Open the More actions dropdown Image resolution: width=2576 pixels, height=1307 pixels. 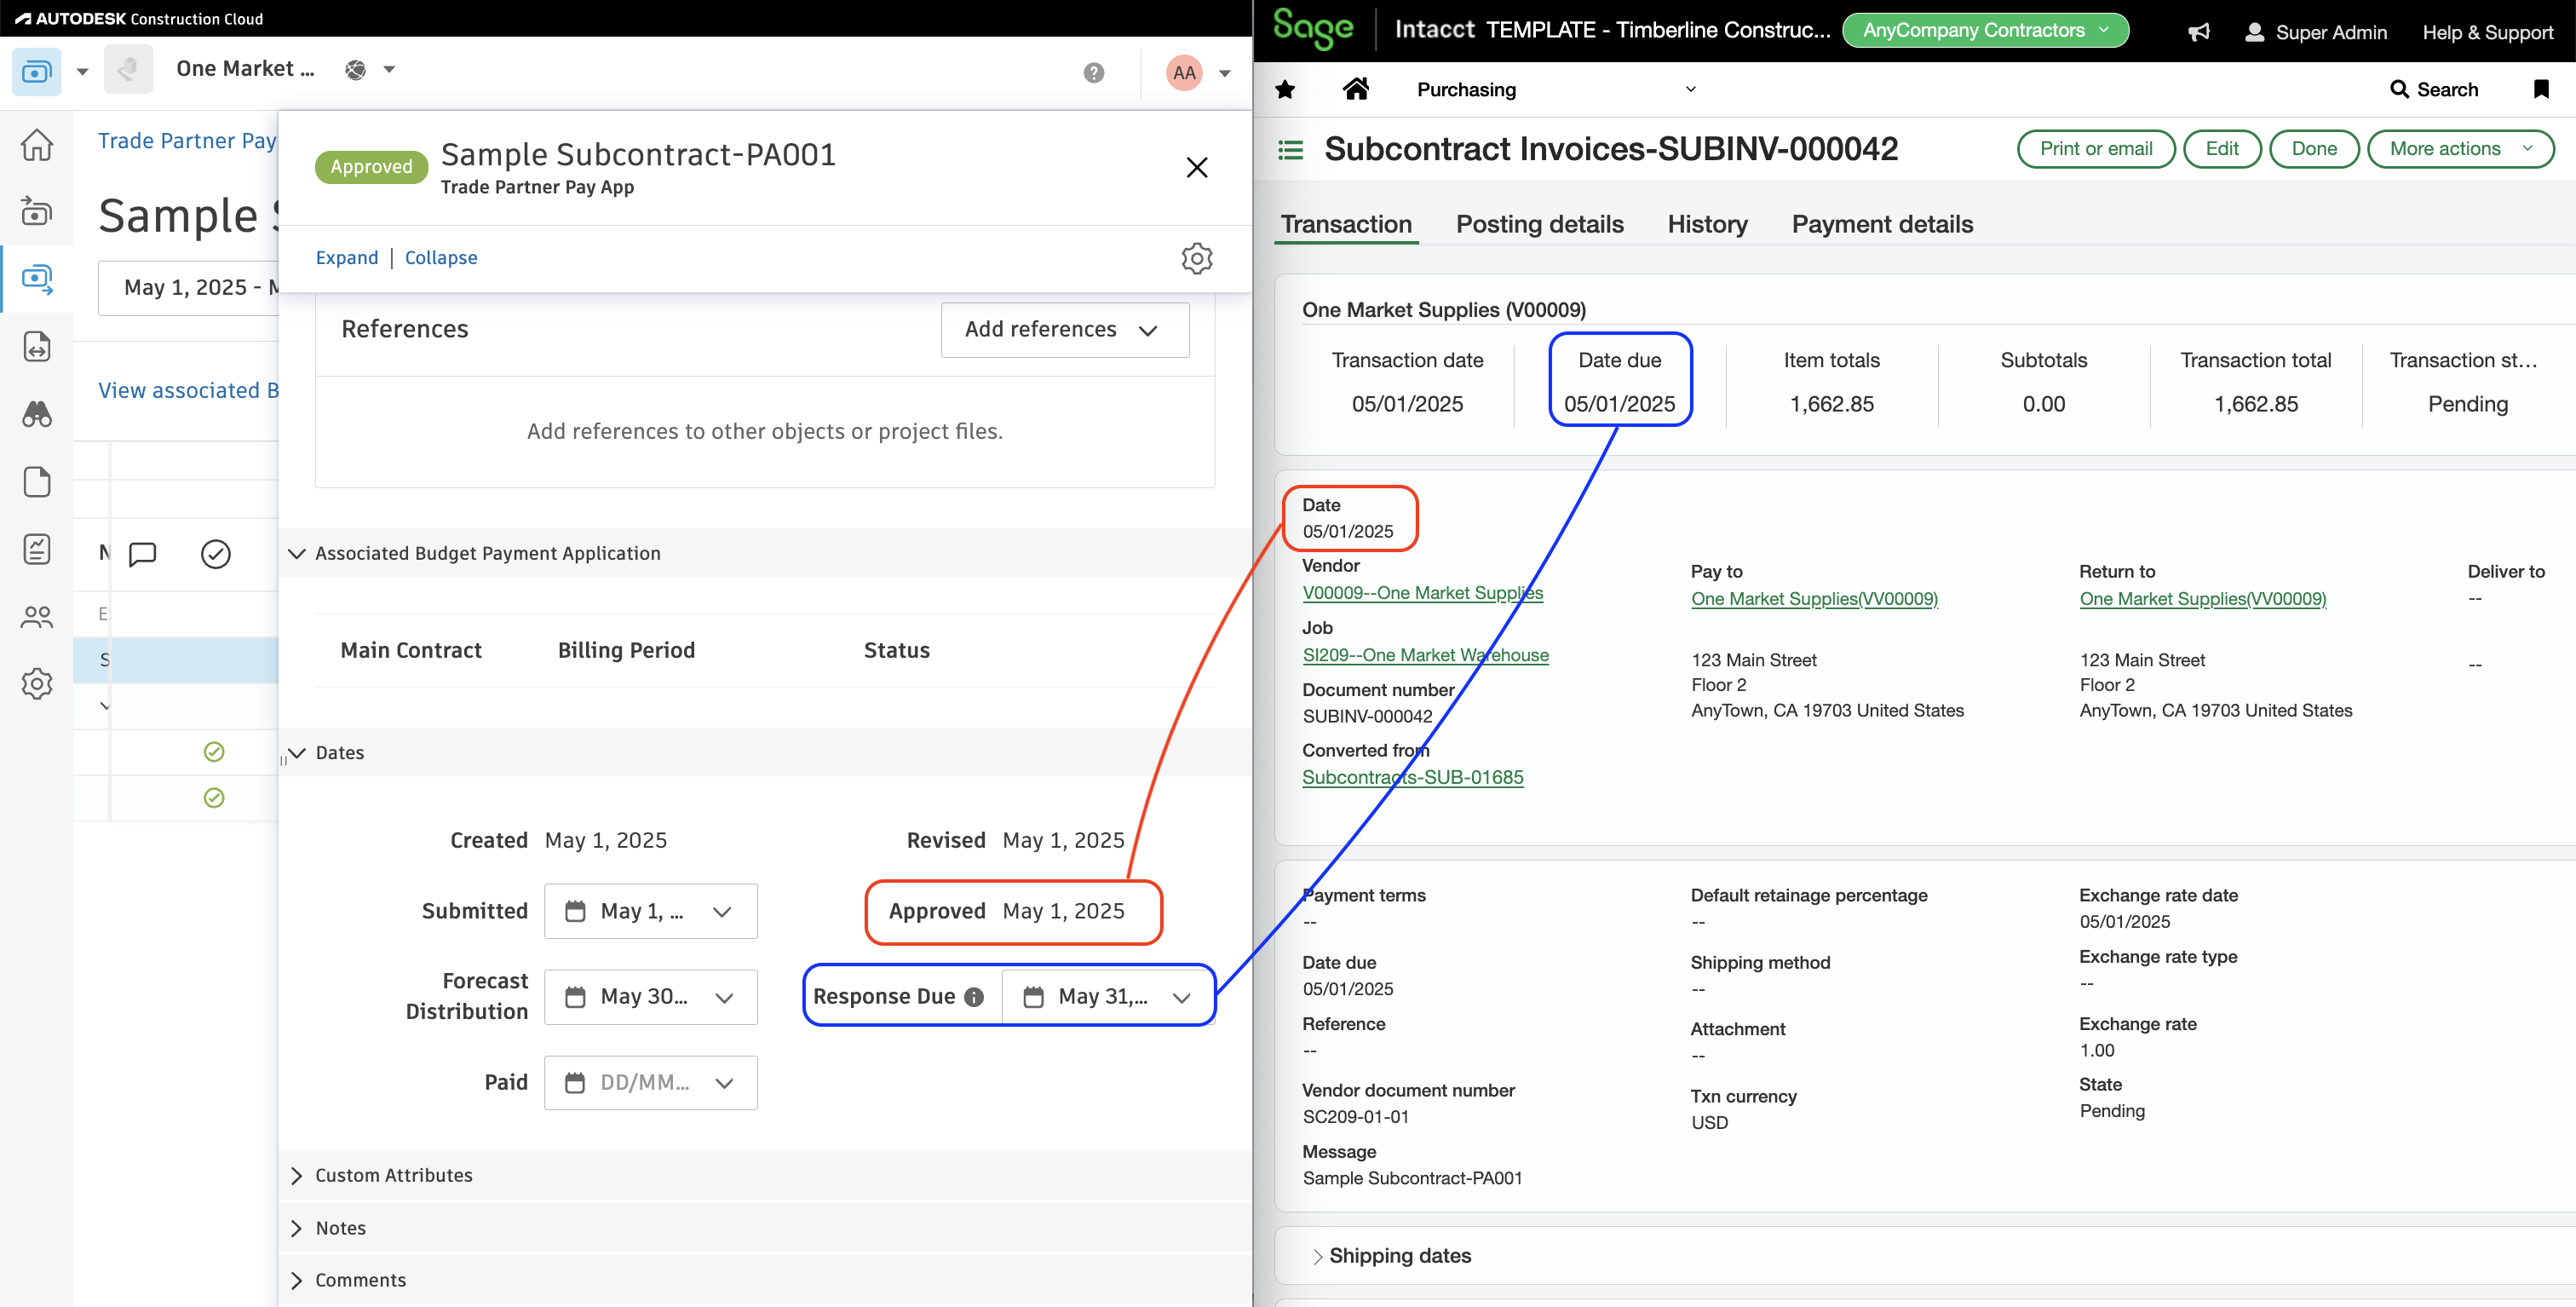2460,149
